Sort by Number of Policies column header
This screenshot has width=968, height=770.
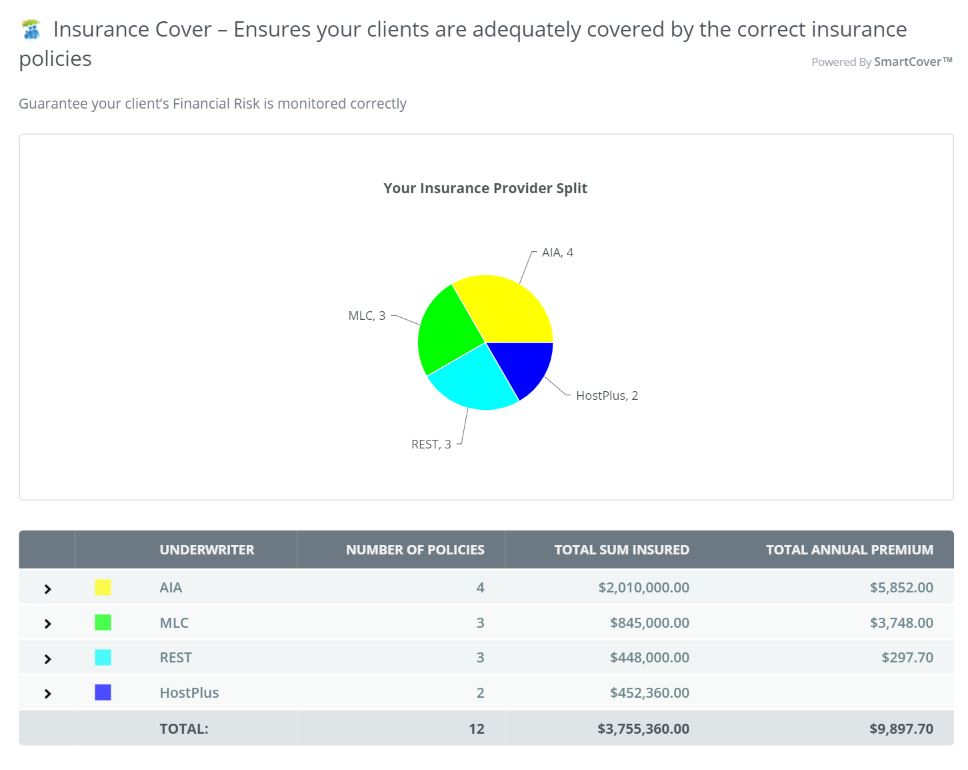415,550
